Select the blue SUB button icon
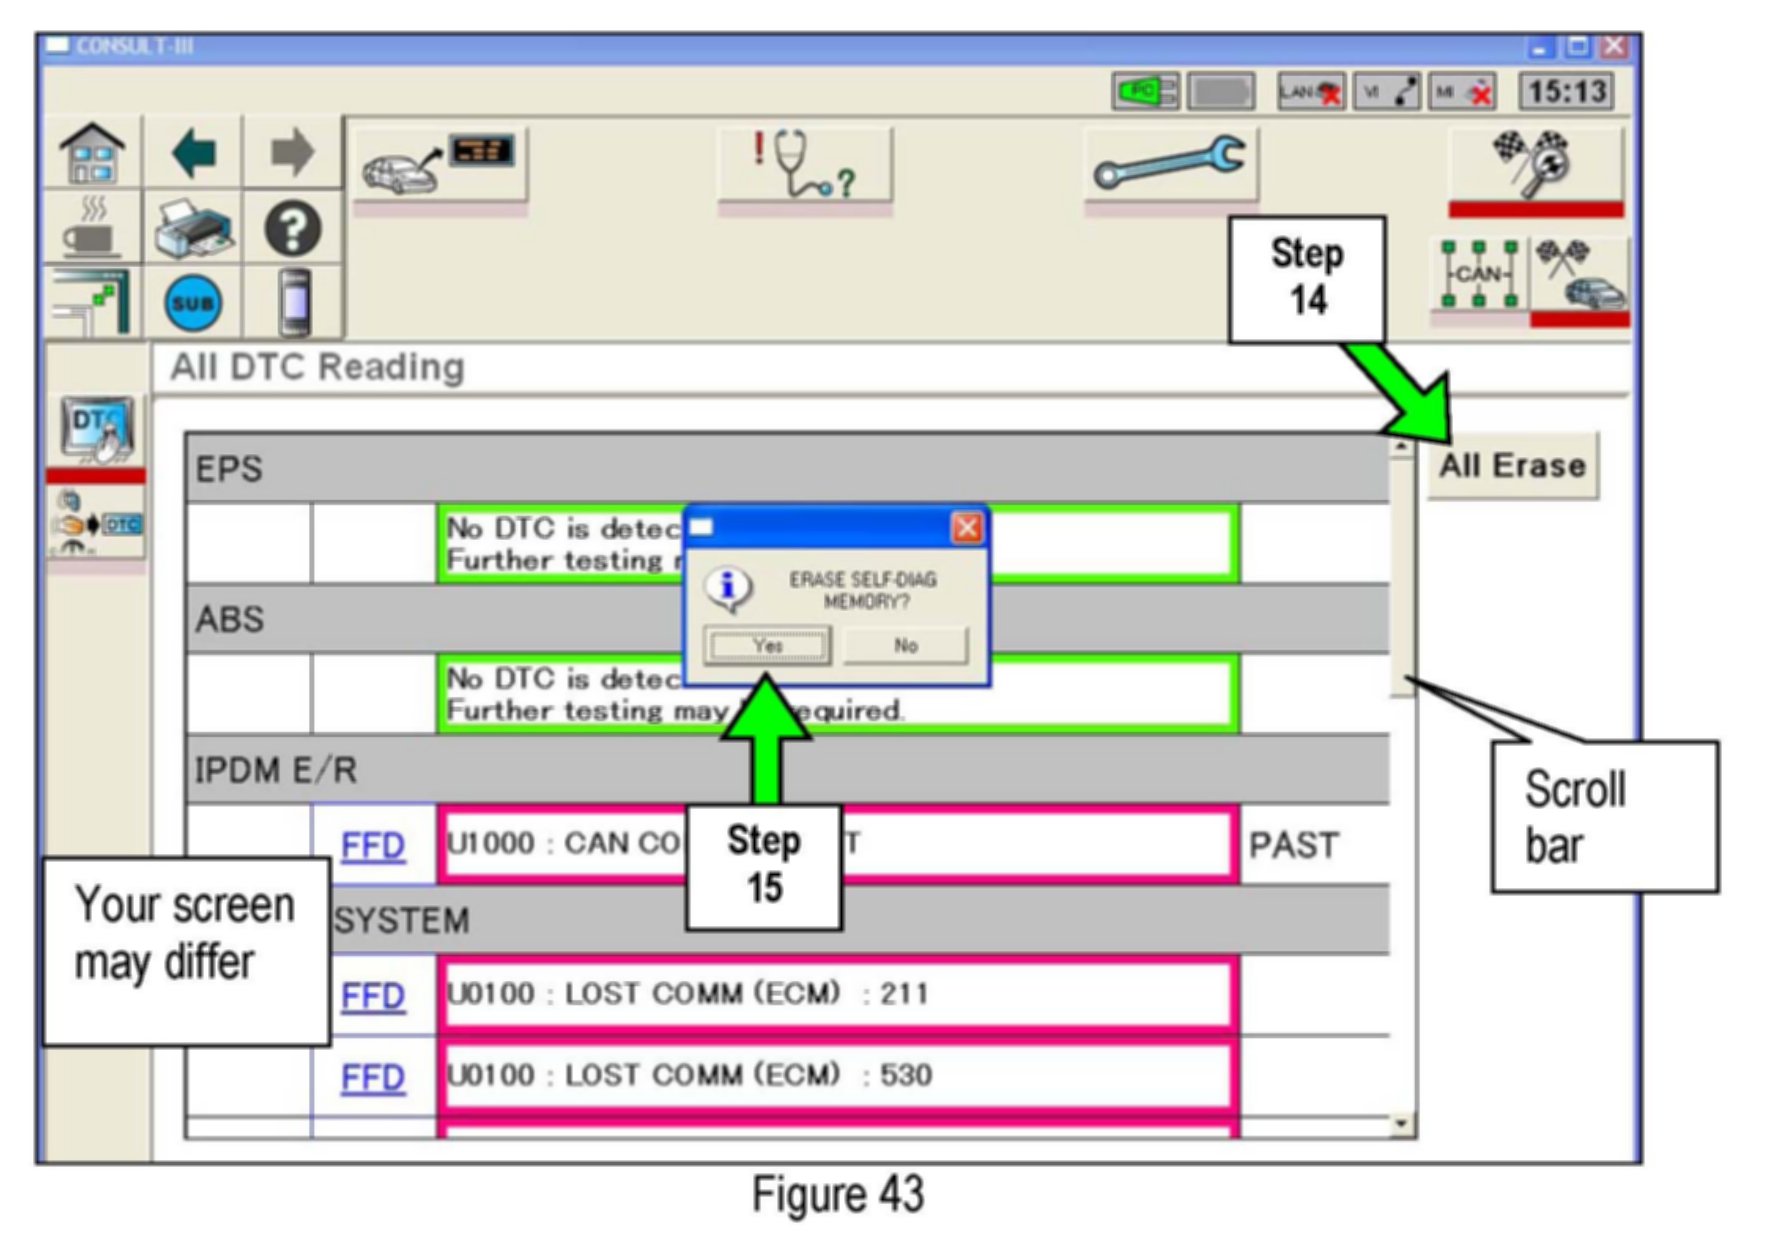Image resolution: width=1765 pixels, height=1237 pixels. point(193,302)
